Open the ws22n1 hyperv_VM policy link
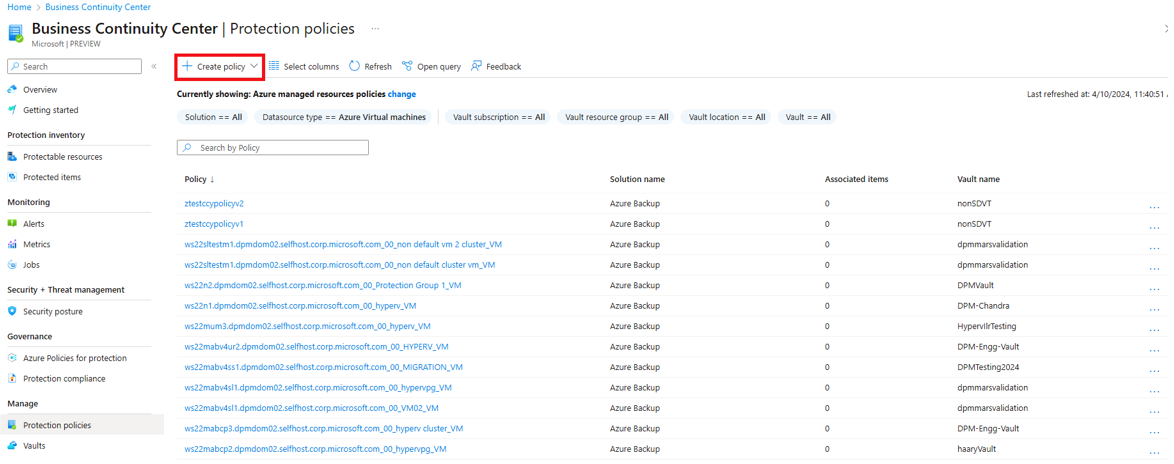The width and height of the screenshot is (1174, 464). 300,306
